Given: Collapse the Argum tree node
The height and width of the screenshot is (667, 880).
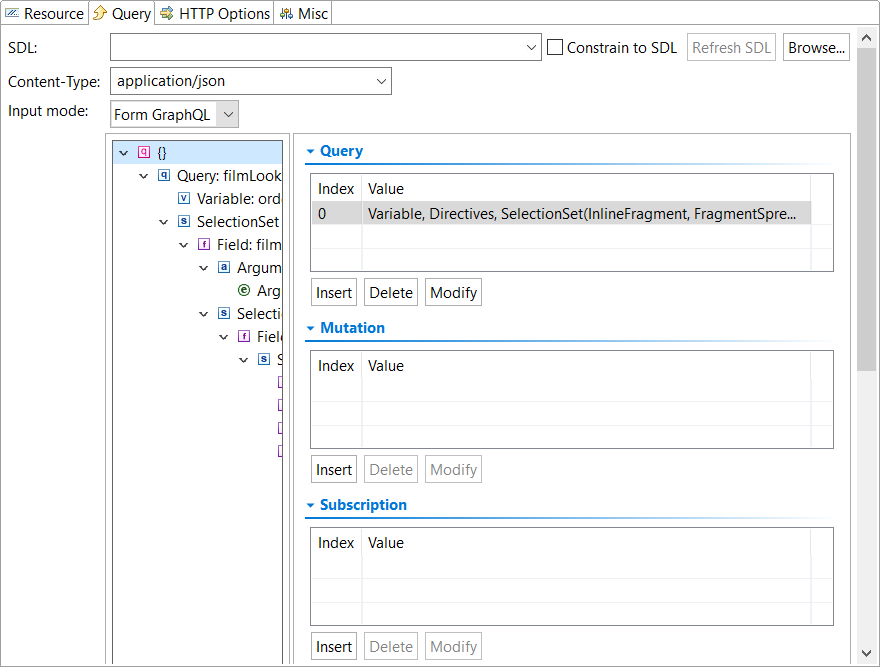Looking at the screenshot, I should coord(204,268).
